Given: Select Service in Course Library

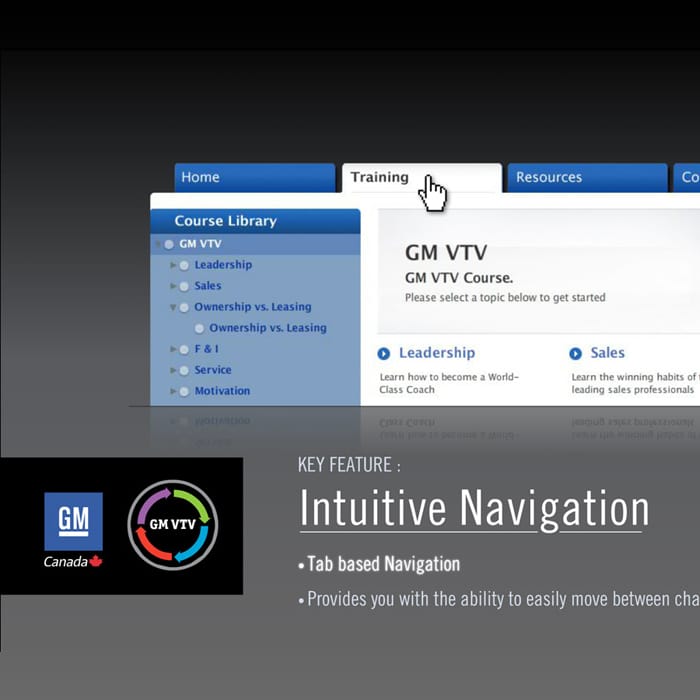Looking at the screenshot, I should pos(212,370).
